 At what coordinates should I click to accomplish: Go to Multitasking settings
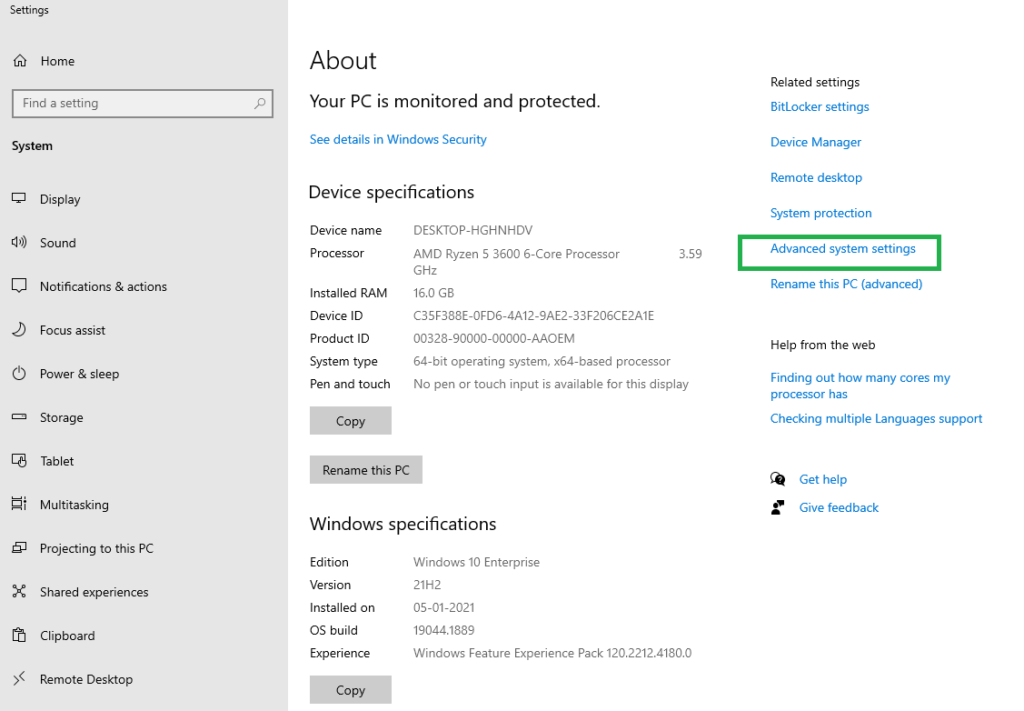point(74,505)
